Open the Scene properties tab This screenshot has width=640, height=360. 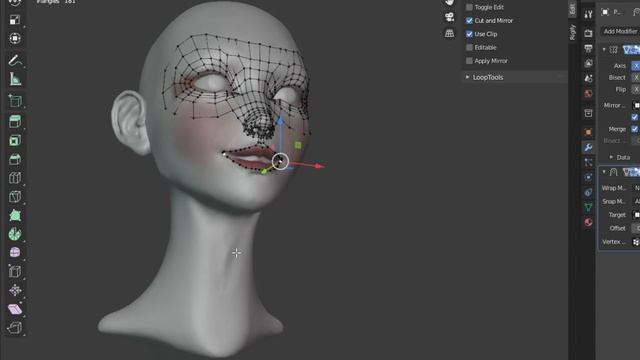tap(588, 78)
